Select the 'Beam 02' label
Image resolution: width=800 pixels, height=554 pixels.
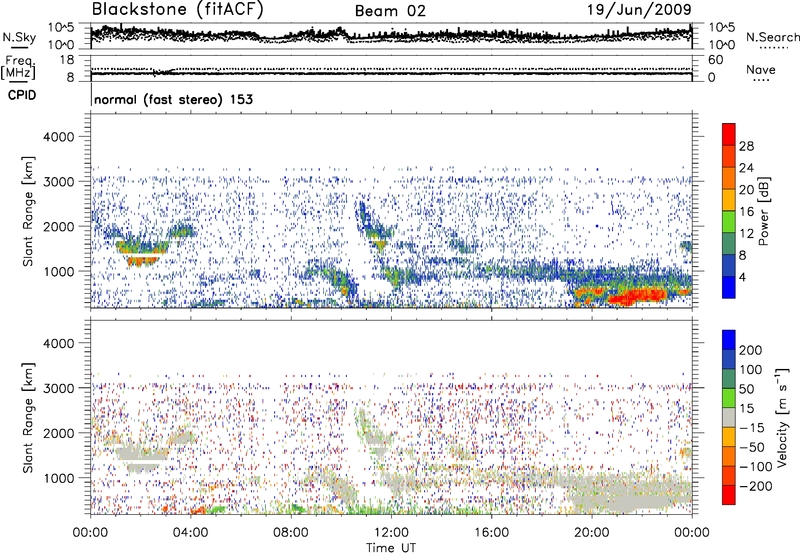tap(390, 11)
